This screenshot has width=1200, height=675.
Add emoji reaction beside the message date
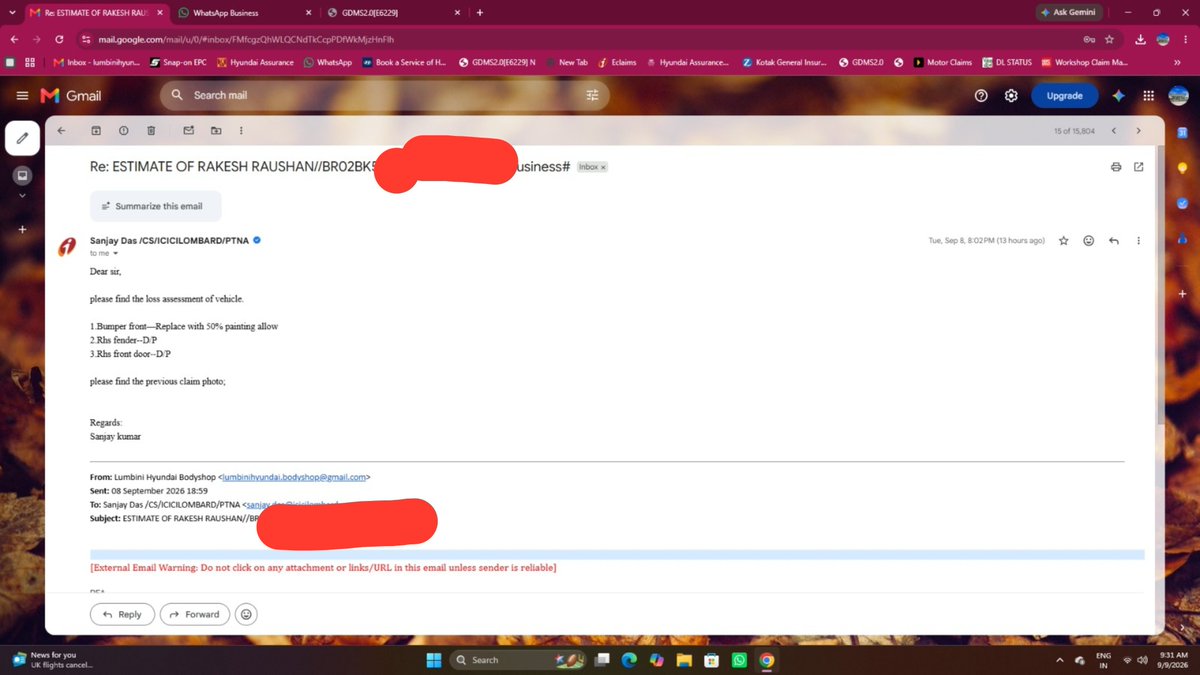1088,241
